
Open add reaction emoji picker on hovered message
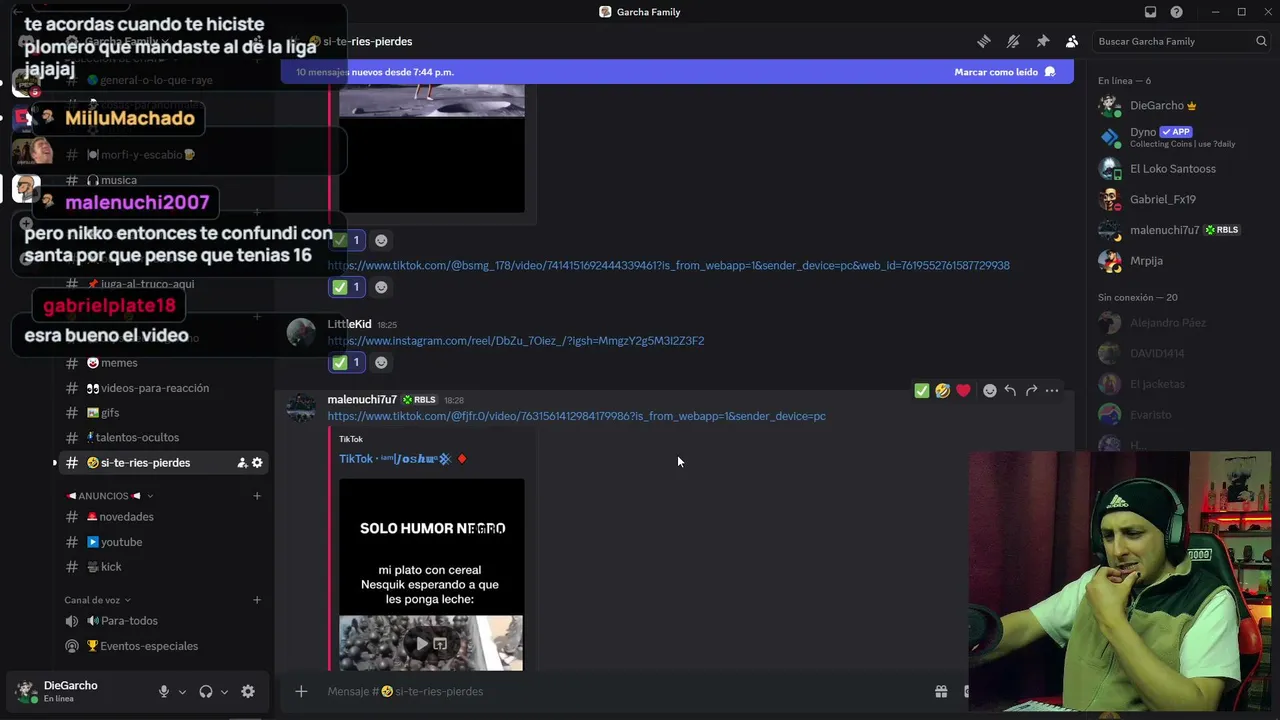(x=990, y=391)
